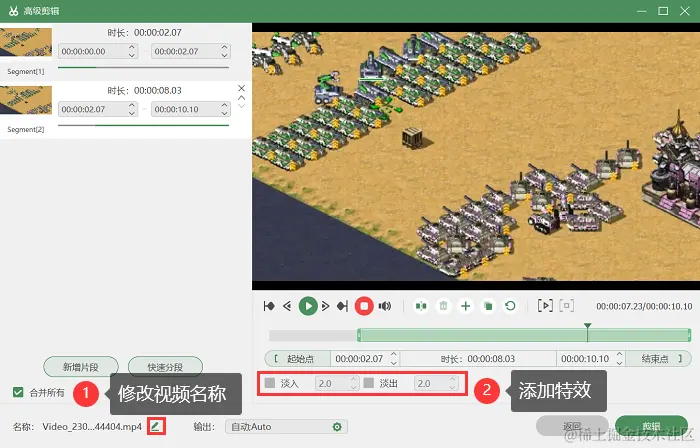Screen dimensions: 700x448
Task: Click the green 剪辑 button
Action: coord(651,426)
